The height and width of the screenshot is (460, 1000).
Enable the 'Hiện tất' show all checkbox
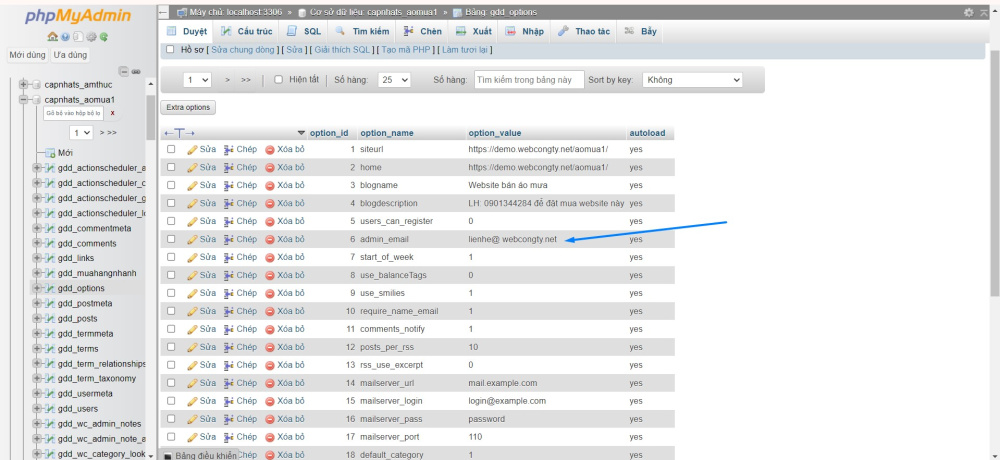pyautogui.click(x=280, y=79)
